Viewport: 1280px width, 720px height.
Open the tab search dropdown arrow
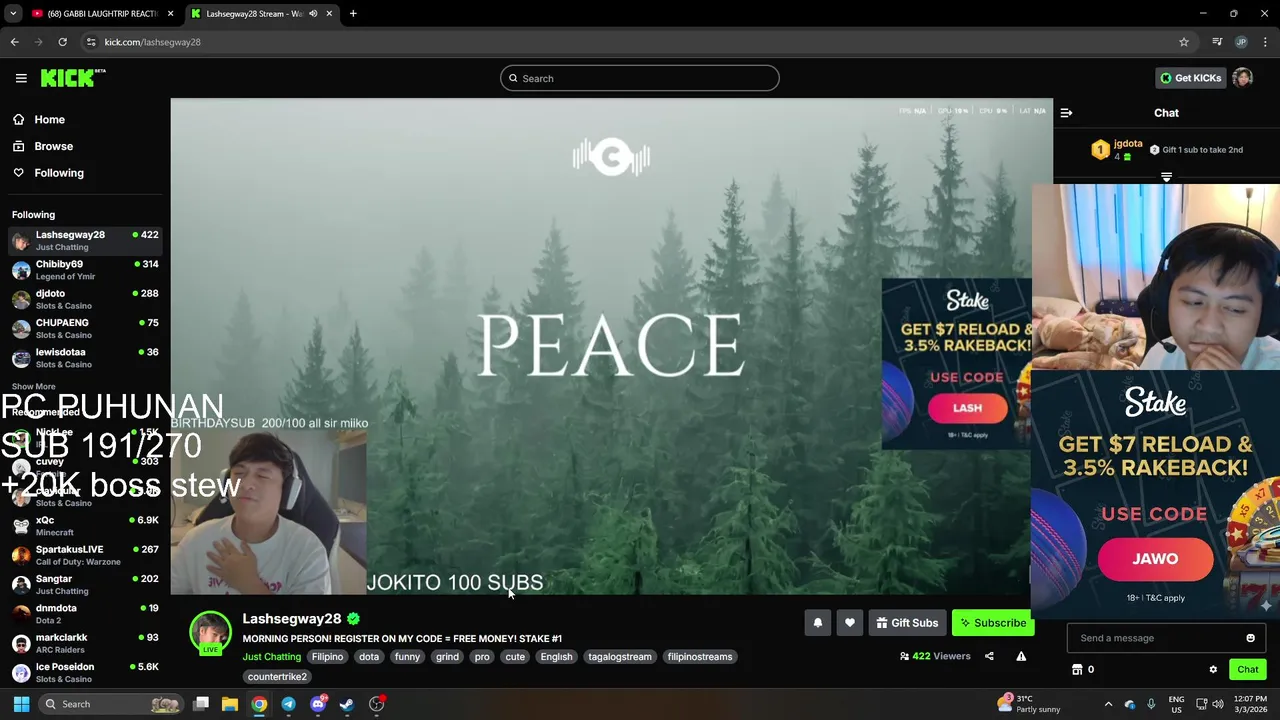(12, 14)
